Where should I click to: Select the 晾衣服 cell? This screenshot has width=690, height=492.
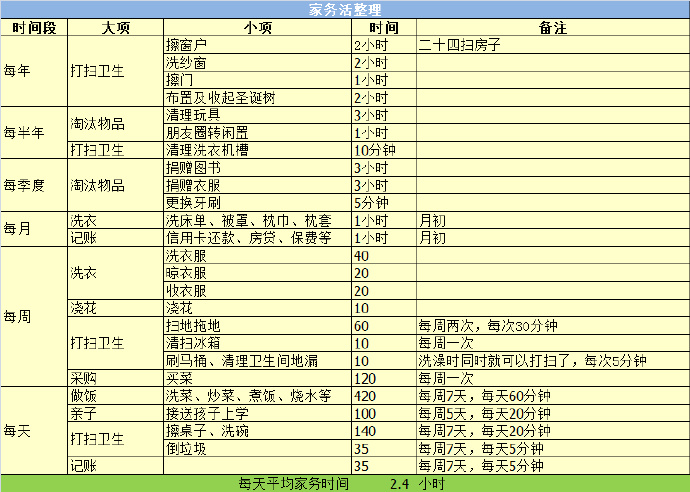click(x=257, y=273)
